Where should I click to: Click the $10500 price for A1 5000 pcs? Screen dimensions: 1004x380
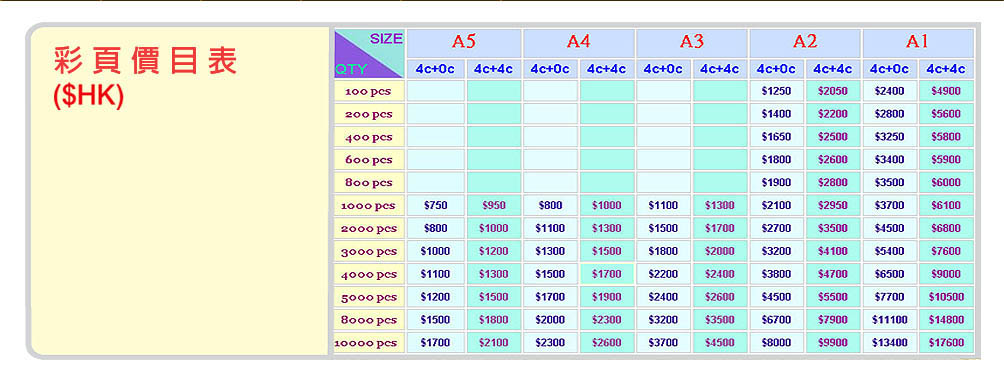[946, 297]
